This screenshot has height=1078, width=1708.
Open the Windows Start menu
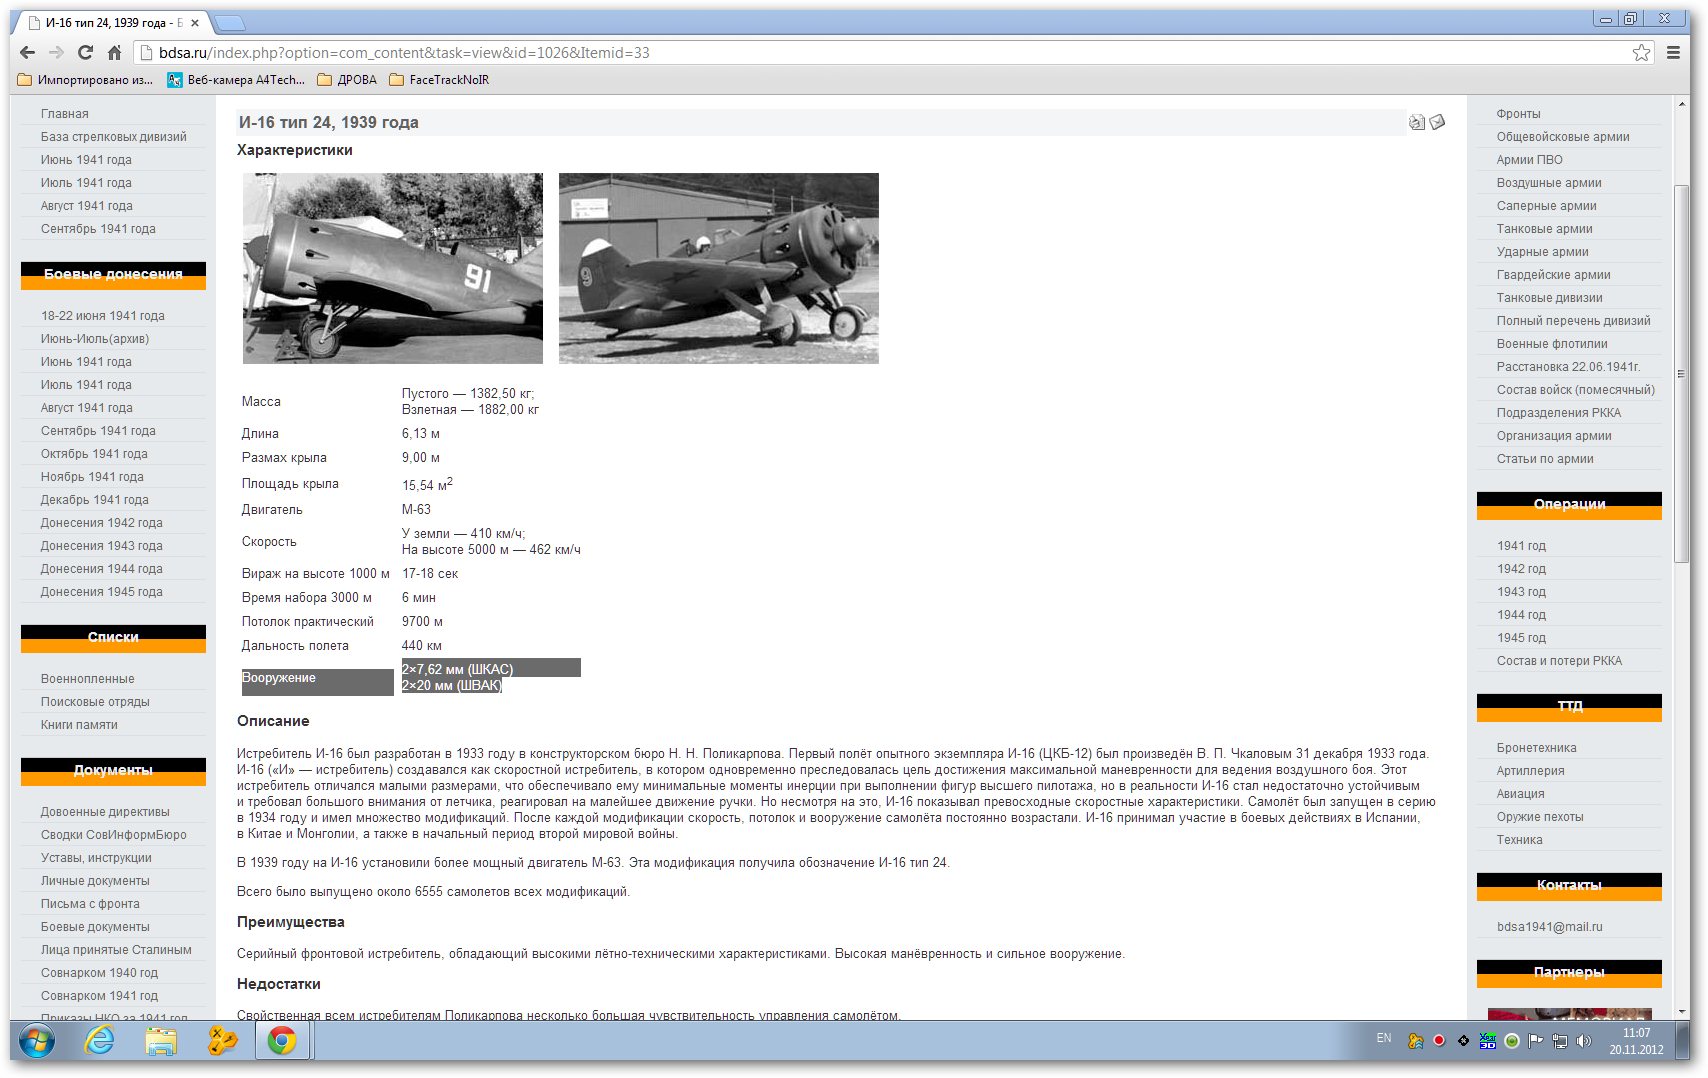(37, 1042)
